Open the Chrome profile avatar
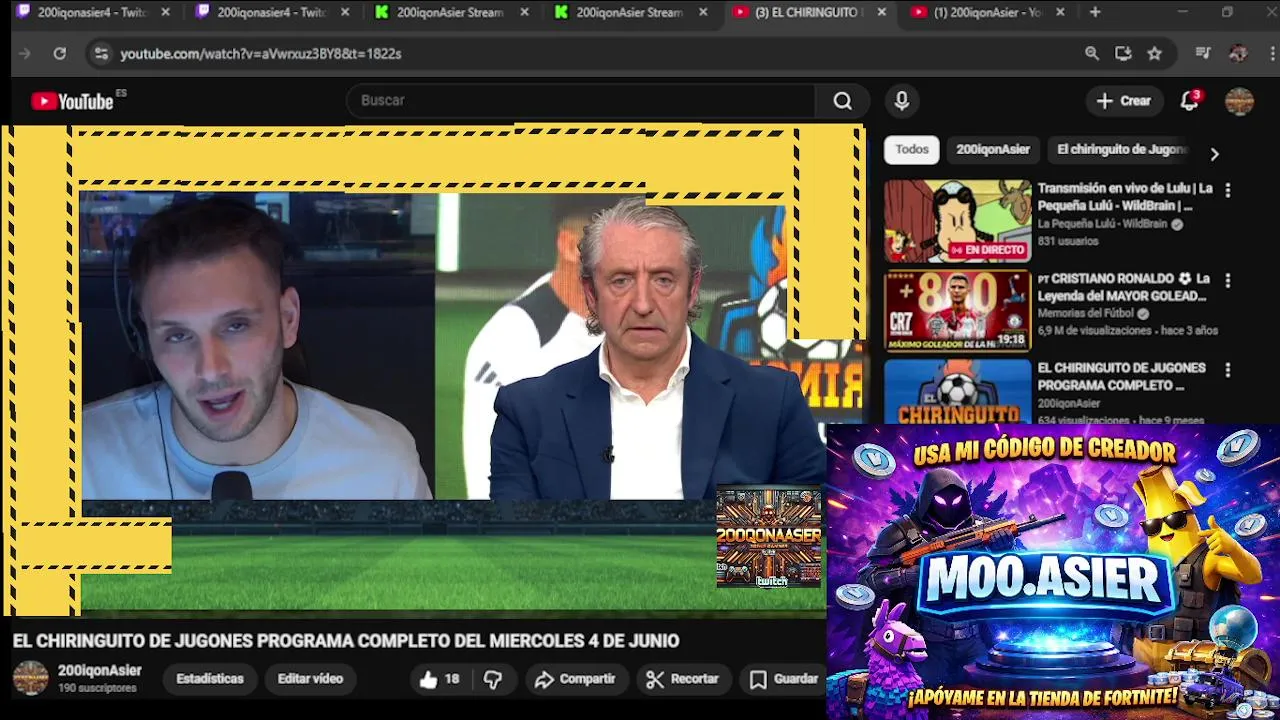Image resolution: width=1280 pixels, height=720 pixels. pos(1238,53)
